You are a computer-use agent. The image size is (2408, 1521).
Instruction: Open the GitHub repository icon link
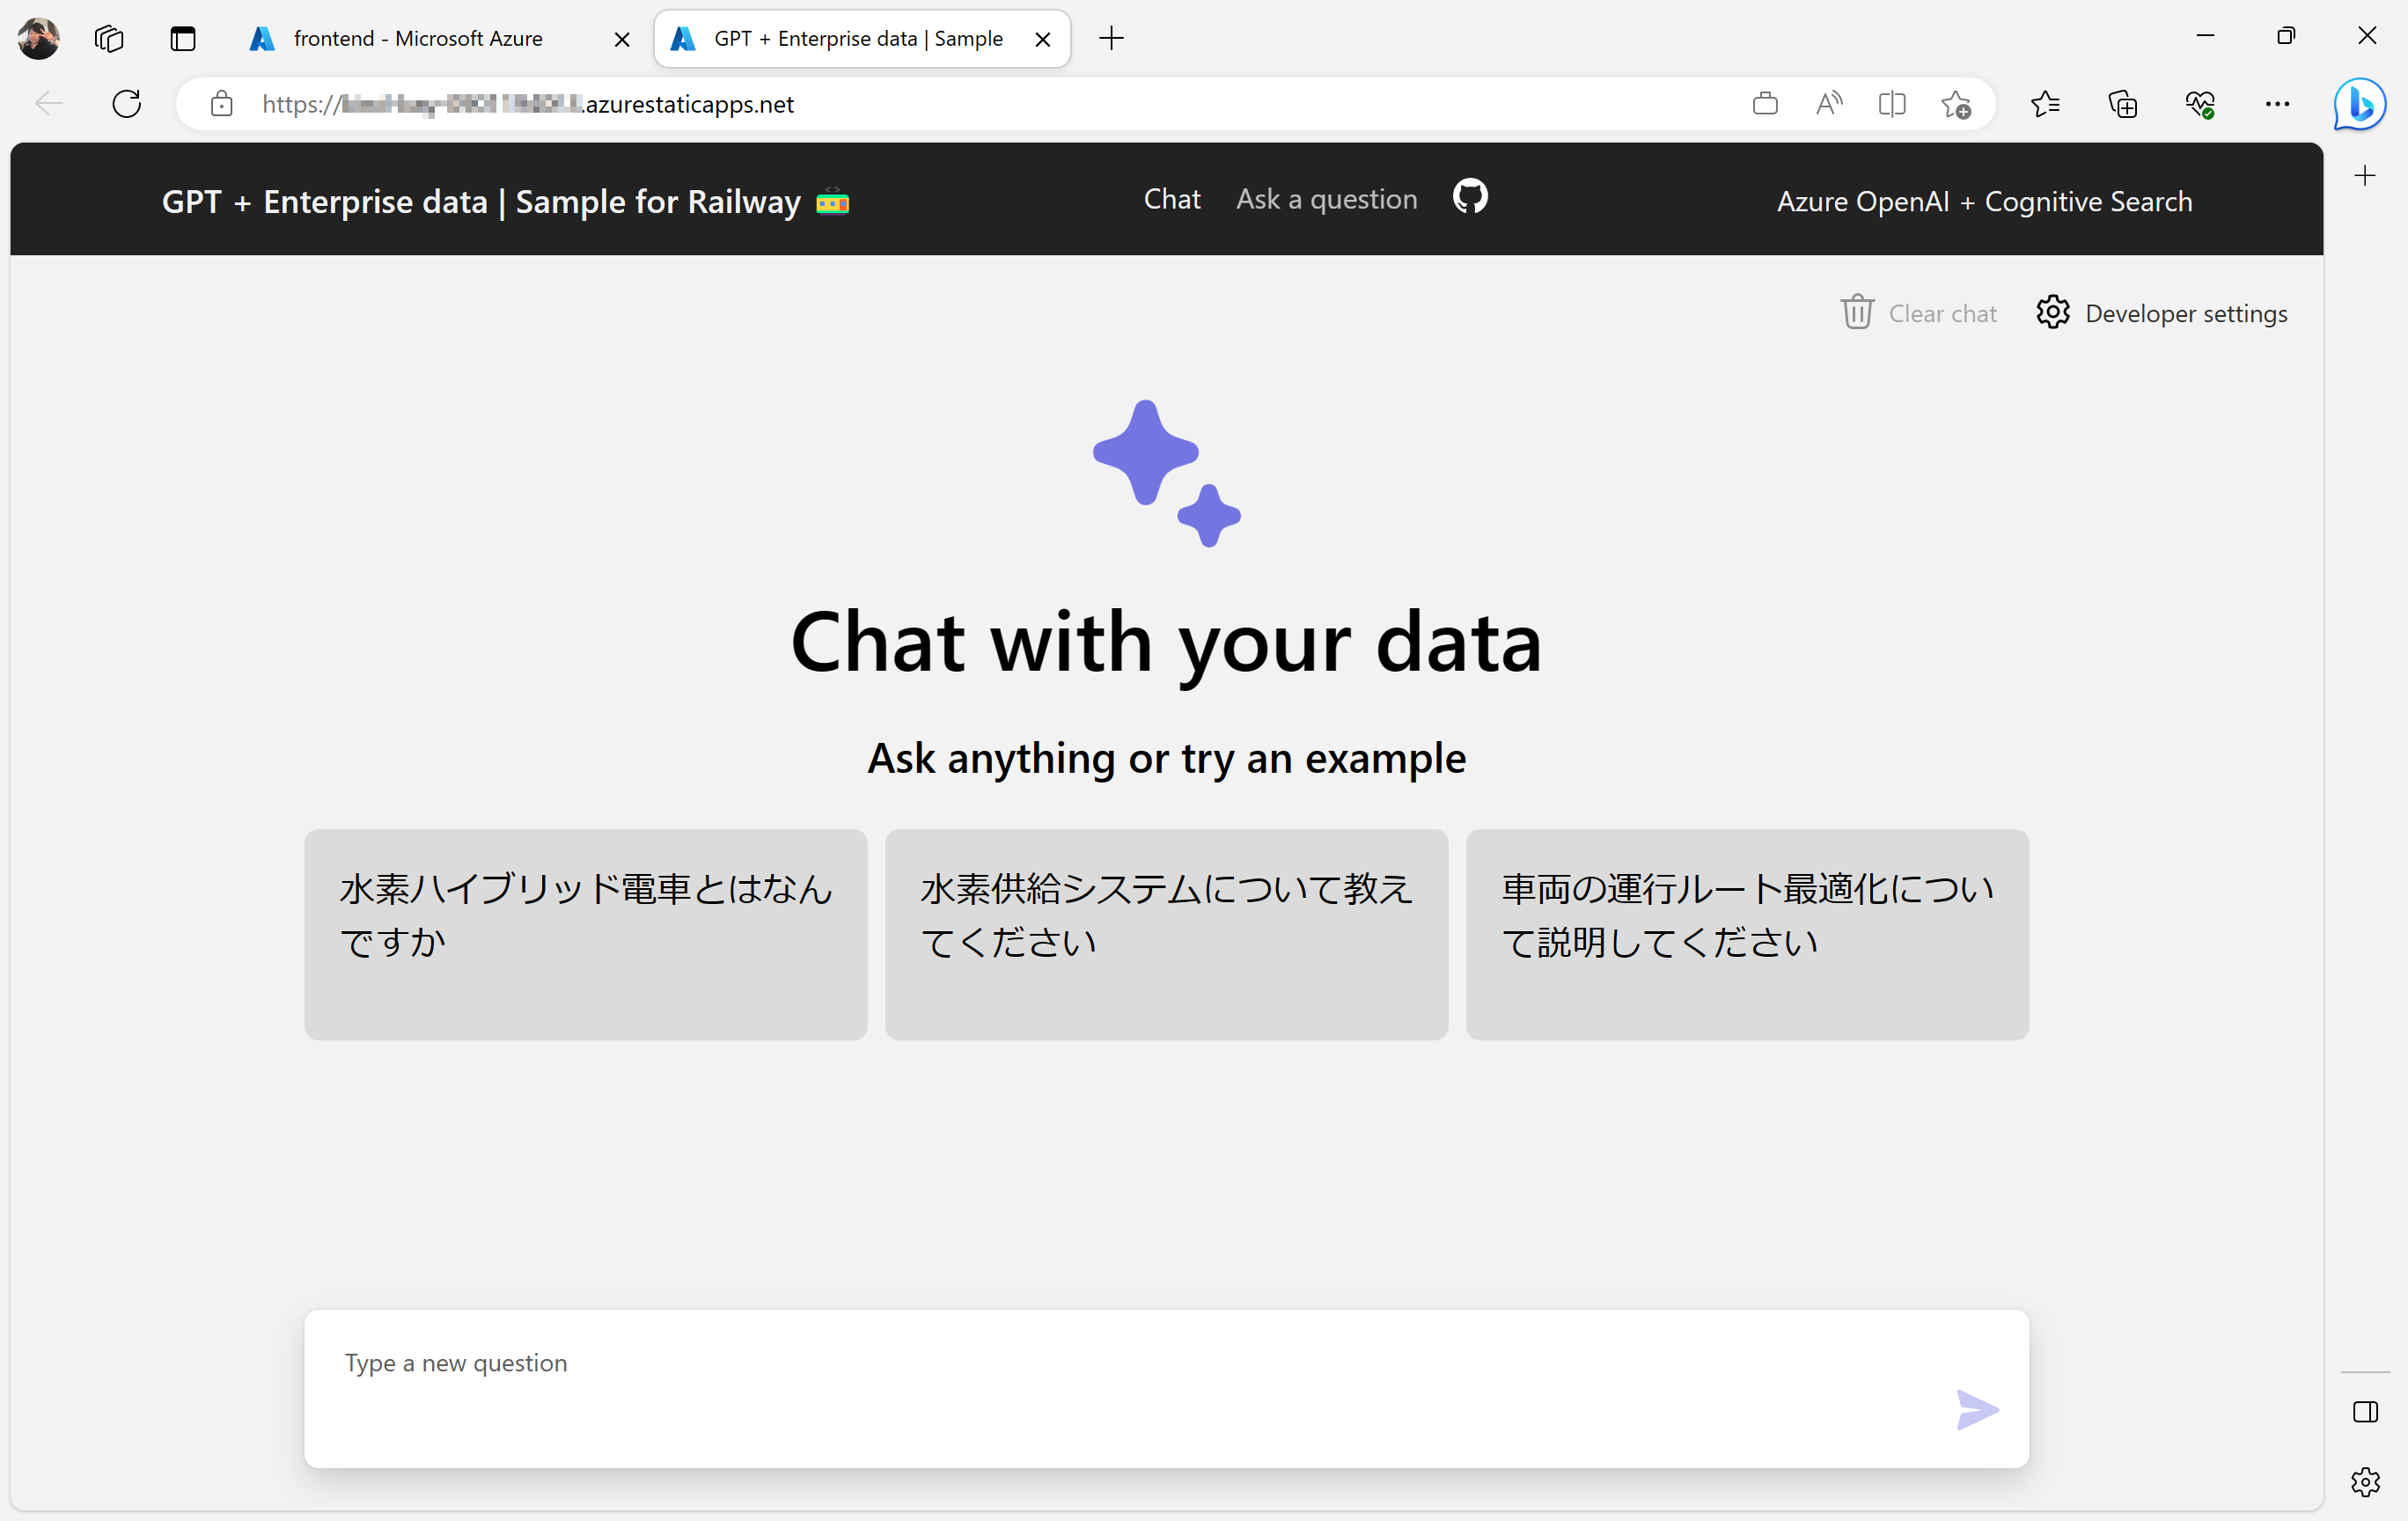[x=1470, y=197]
